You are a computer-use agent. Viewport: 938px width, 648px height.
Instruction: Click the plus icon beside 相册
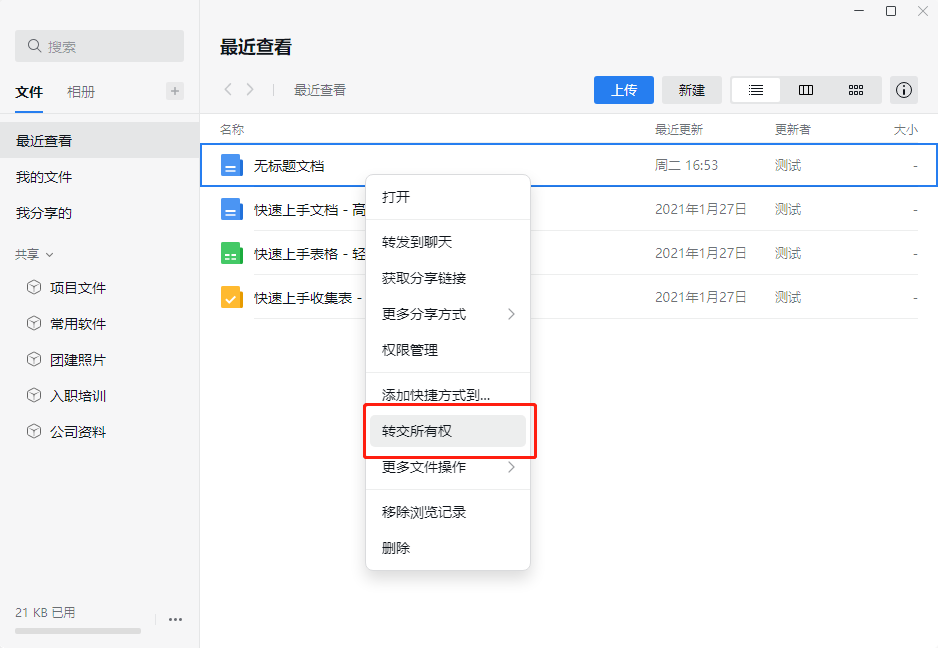coord(175,91)
